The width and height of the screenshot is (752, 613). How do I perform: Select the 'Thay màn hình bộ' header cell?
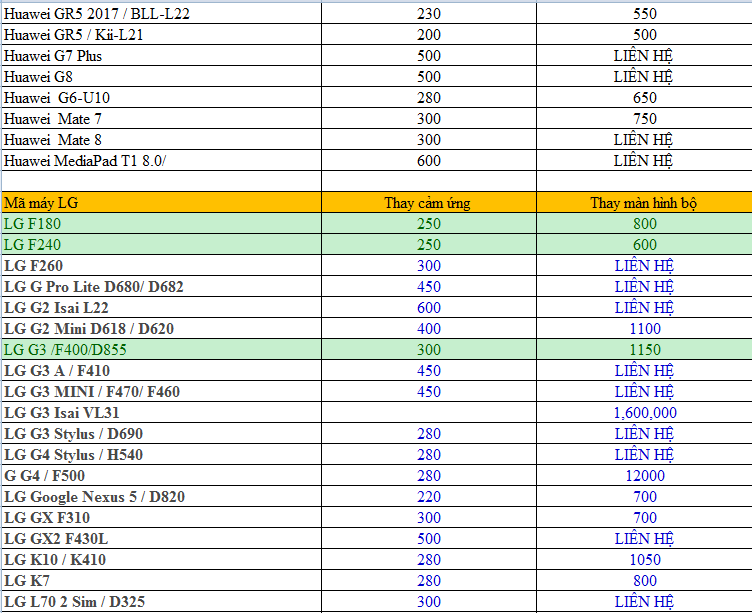tap(644, 202)
